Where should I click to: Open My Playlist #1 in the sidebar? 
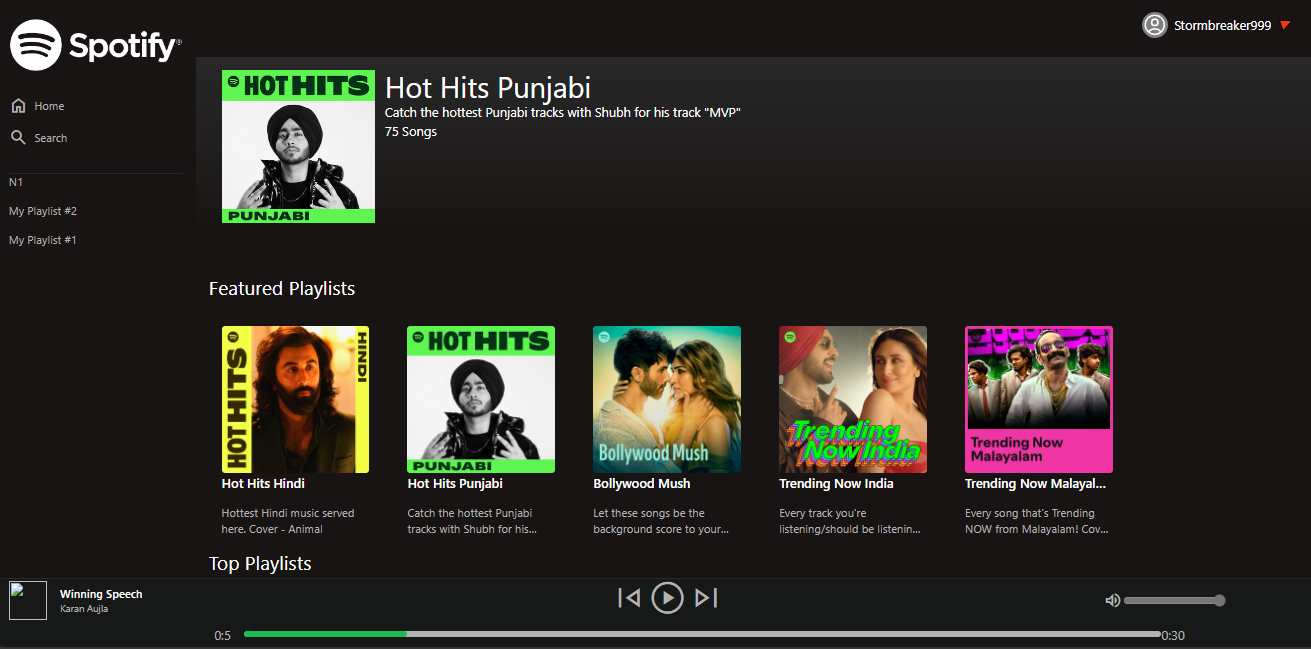(x=43, y=240)
